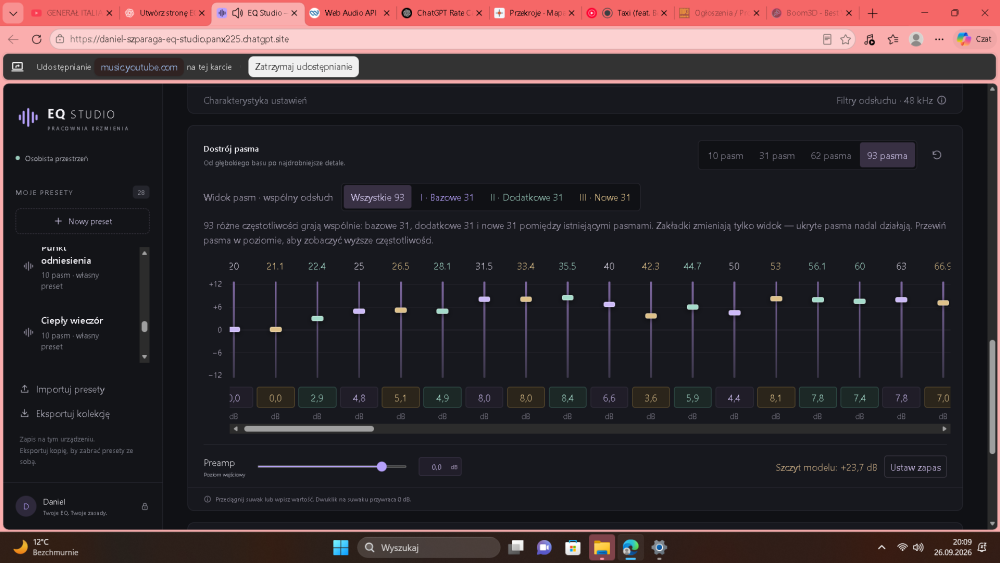Switch to I · Bazowe 31 tab

click(446, 198)
